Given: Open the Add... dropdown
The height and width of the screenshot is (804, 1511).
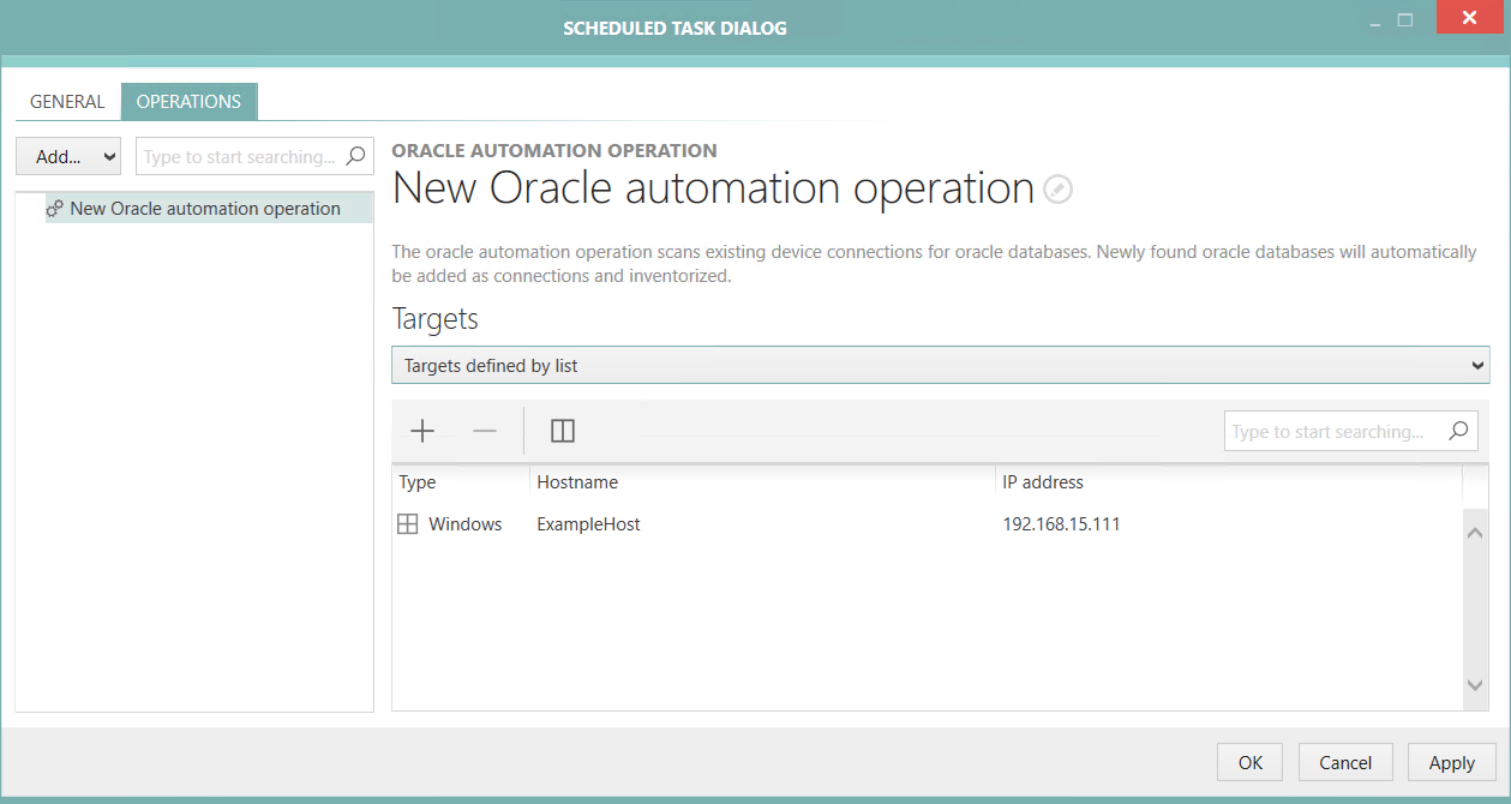Looking at the screenshot, I should (x=67, y=156).
